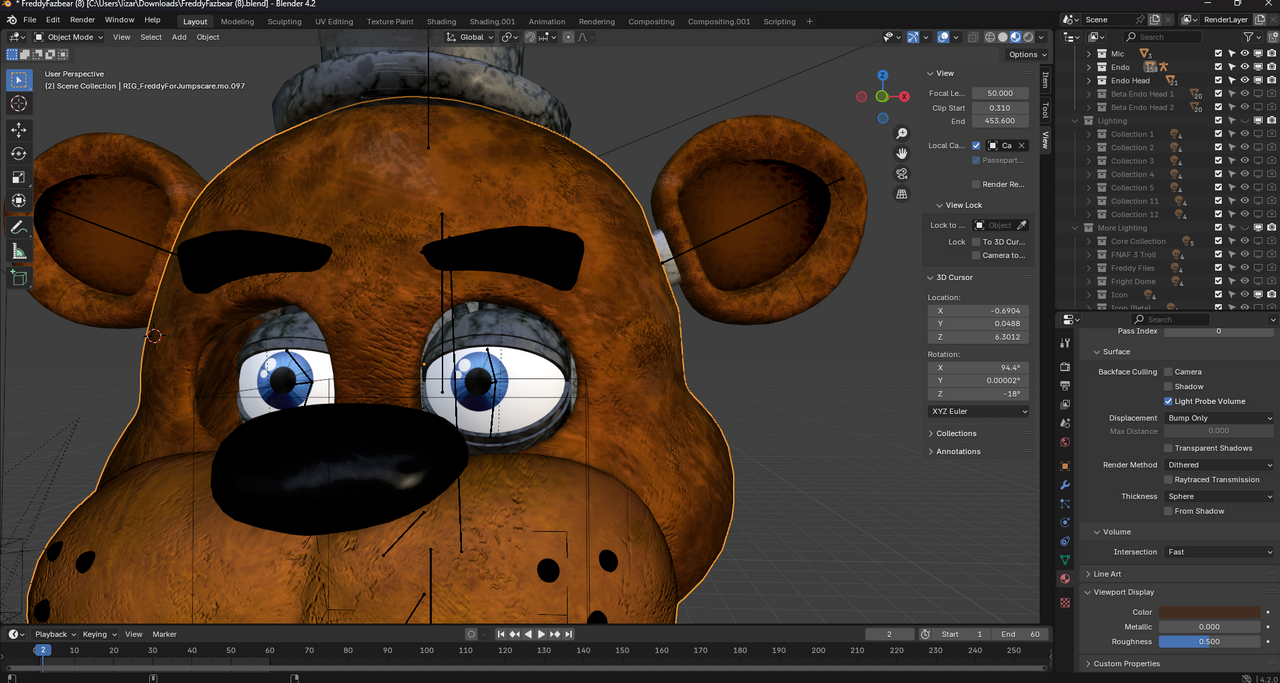Open the Modifiers properties tab wrench icon
1280x683 pixels.
[x=1065, y=485]
